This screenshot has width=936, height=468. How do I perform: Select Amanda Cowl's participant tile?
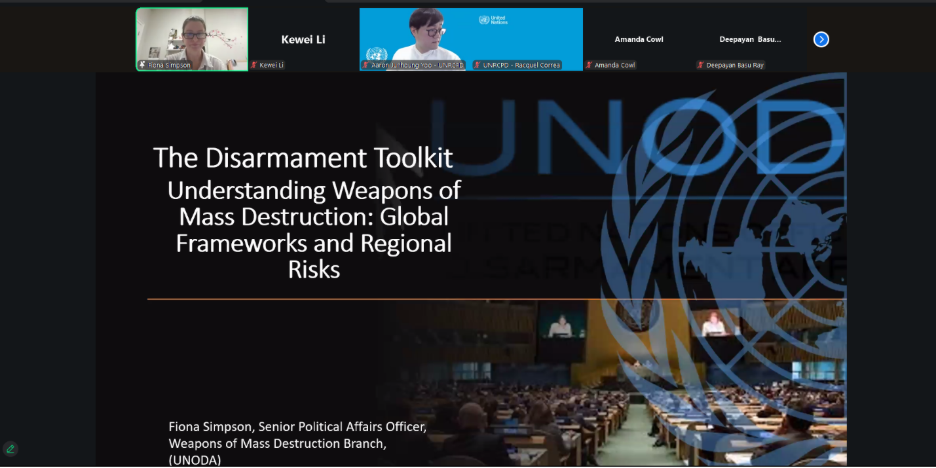pos(642,40)
